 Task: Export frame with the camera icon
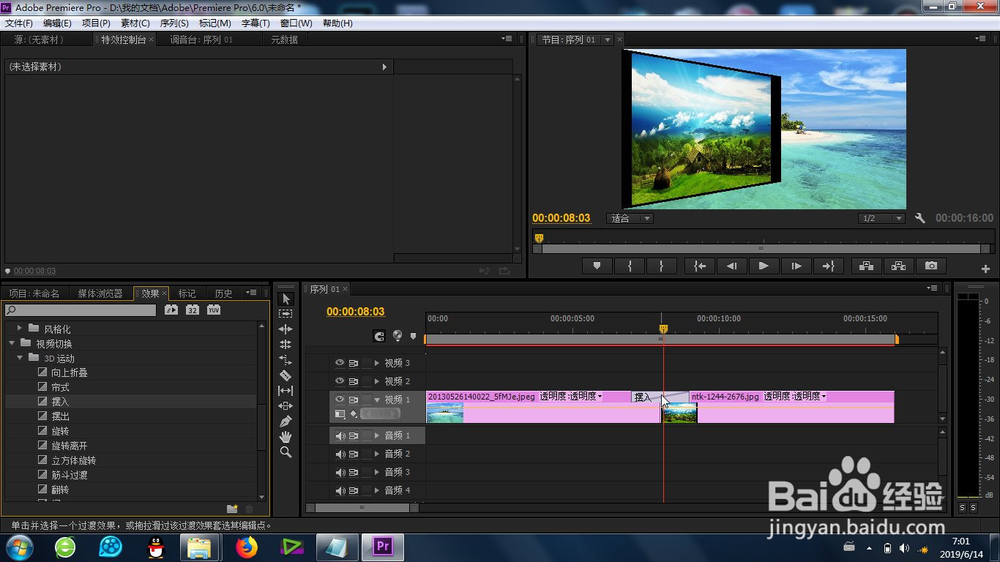click(x=931, y=266)
